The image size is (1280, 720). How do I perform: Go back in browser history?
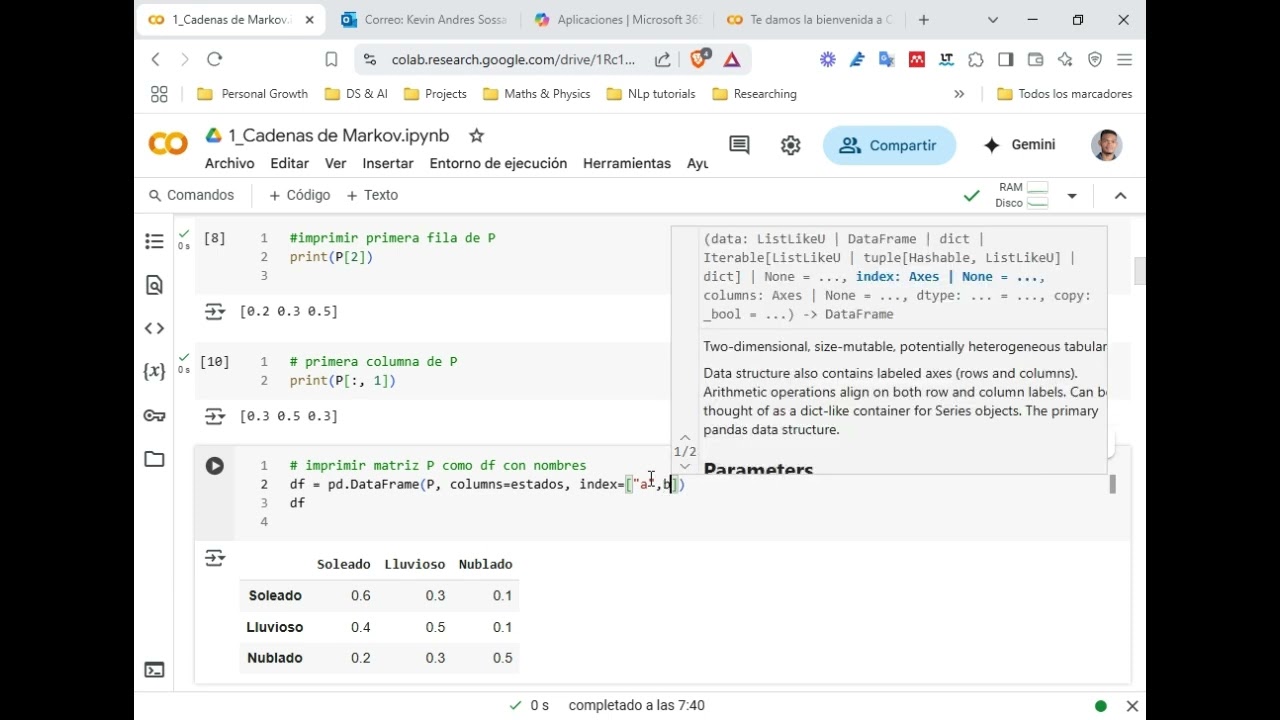tap(156, 60)
